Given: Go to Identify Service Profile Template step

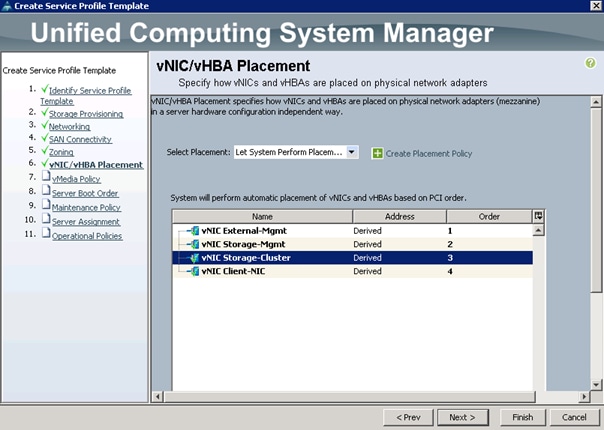Looking at the screenshot, I should [x=86, y=96].
